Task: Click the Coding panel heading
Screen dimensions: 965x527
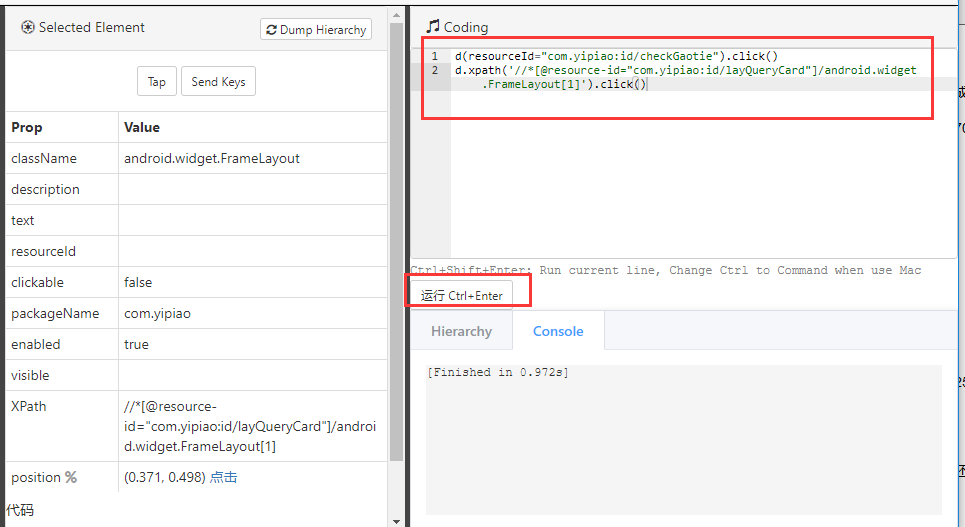Action: point(466,27)
